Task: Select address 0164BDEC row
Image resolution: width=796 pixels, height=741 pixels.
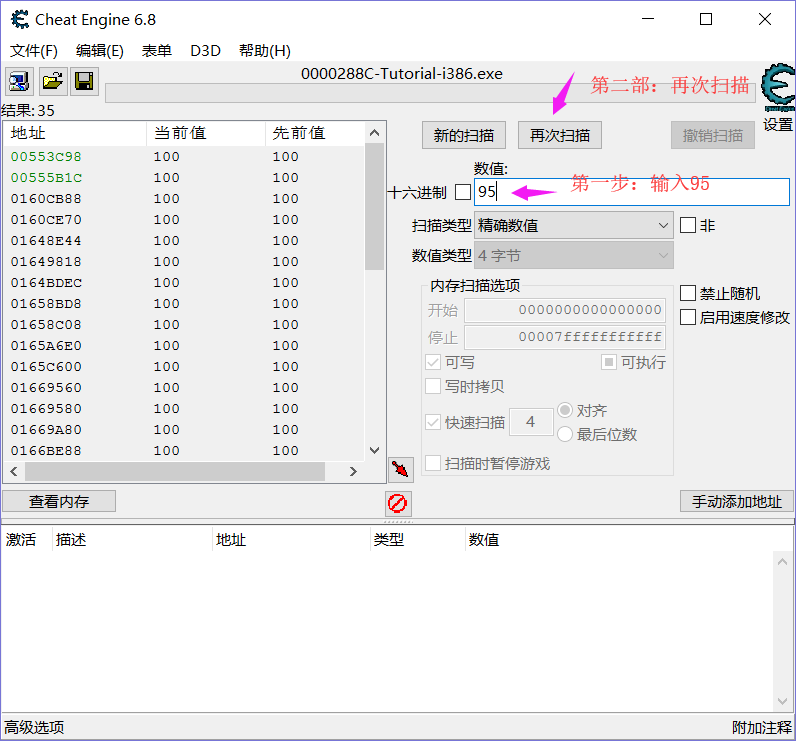Action: coord(184,283)
